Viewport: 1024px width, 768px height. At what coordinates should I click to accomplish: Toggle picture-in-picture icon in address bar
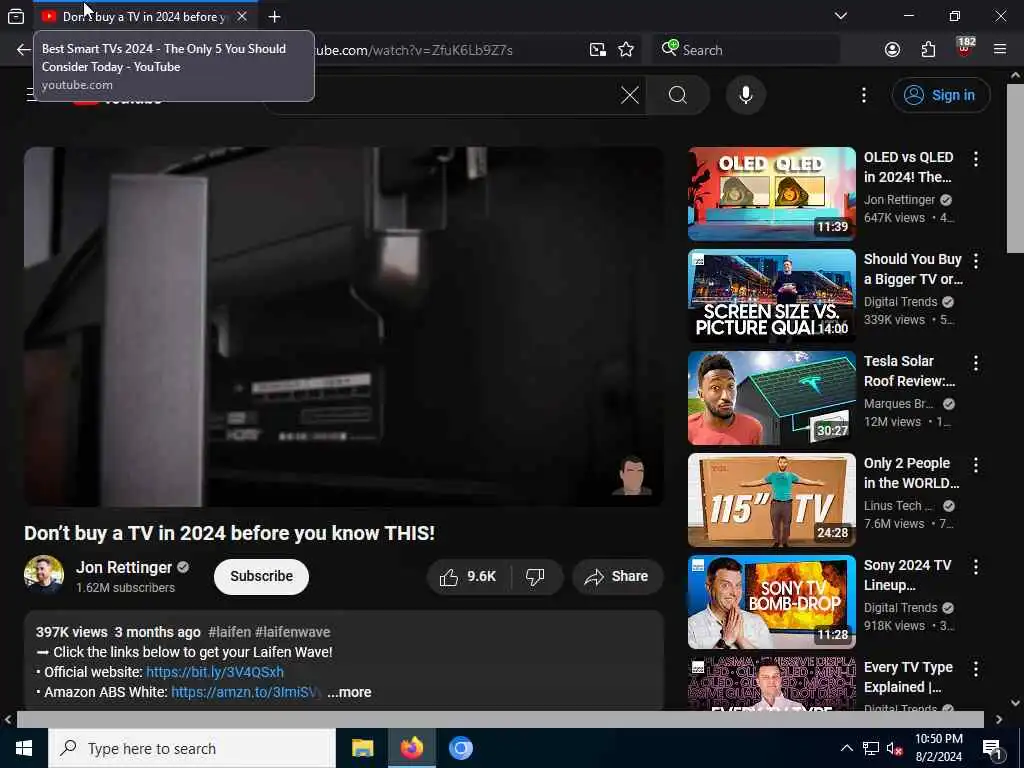597,50
